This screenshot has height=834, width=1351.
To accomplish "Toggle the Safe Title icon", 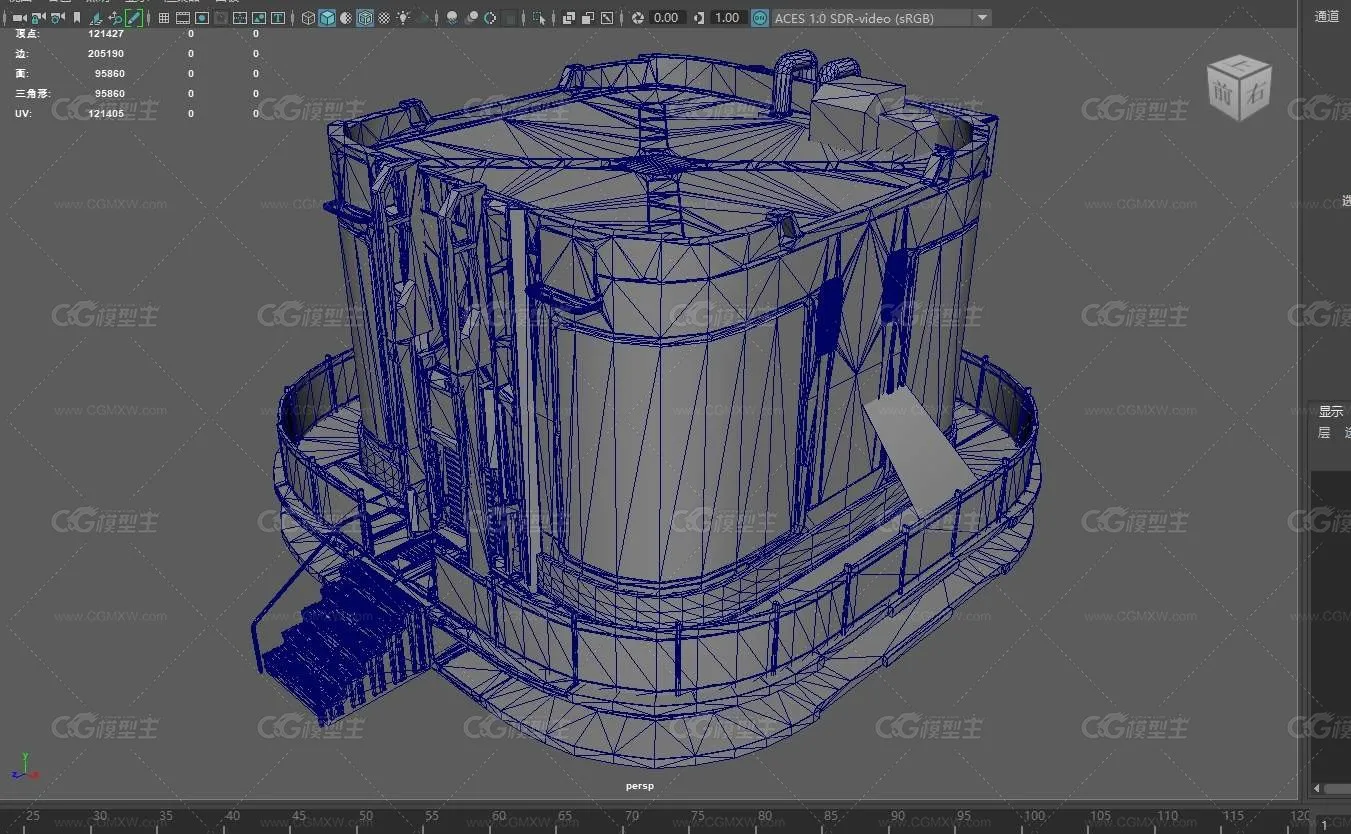I will (x=277, y=18).
